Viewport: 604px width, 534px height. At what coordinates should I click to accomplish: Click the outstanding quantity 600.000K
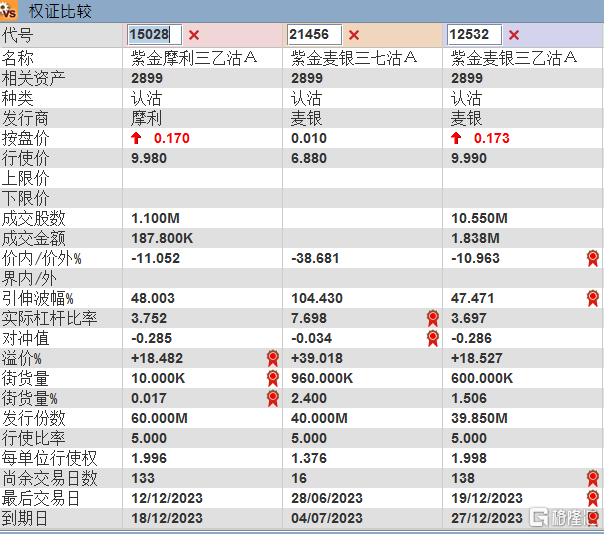point(482,379)
